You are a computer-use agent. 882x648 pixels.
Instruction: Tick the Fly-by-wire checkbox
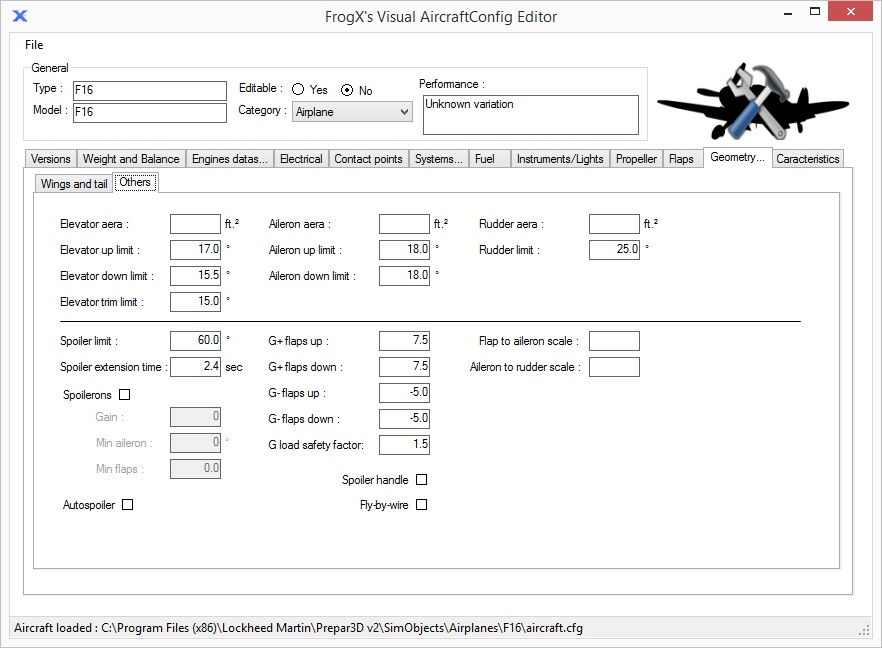tap(421, 505)
